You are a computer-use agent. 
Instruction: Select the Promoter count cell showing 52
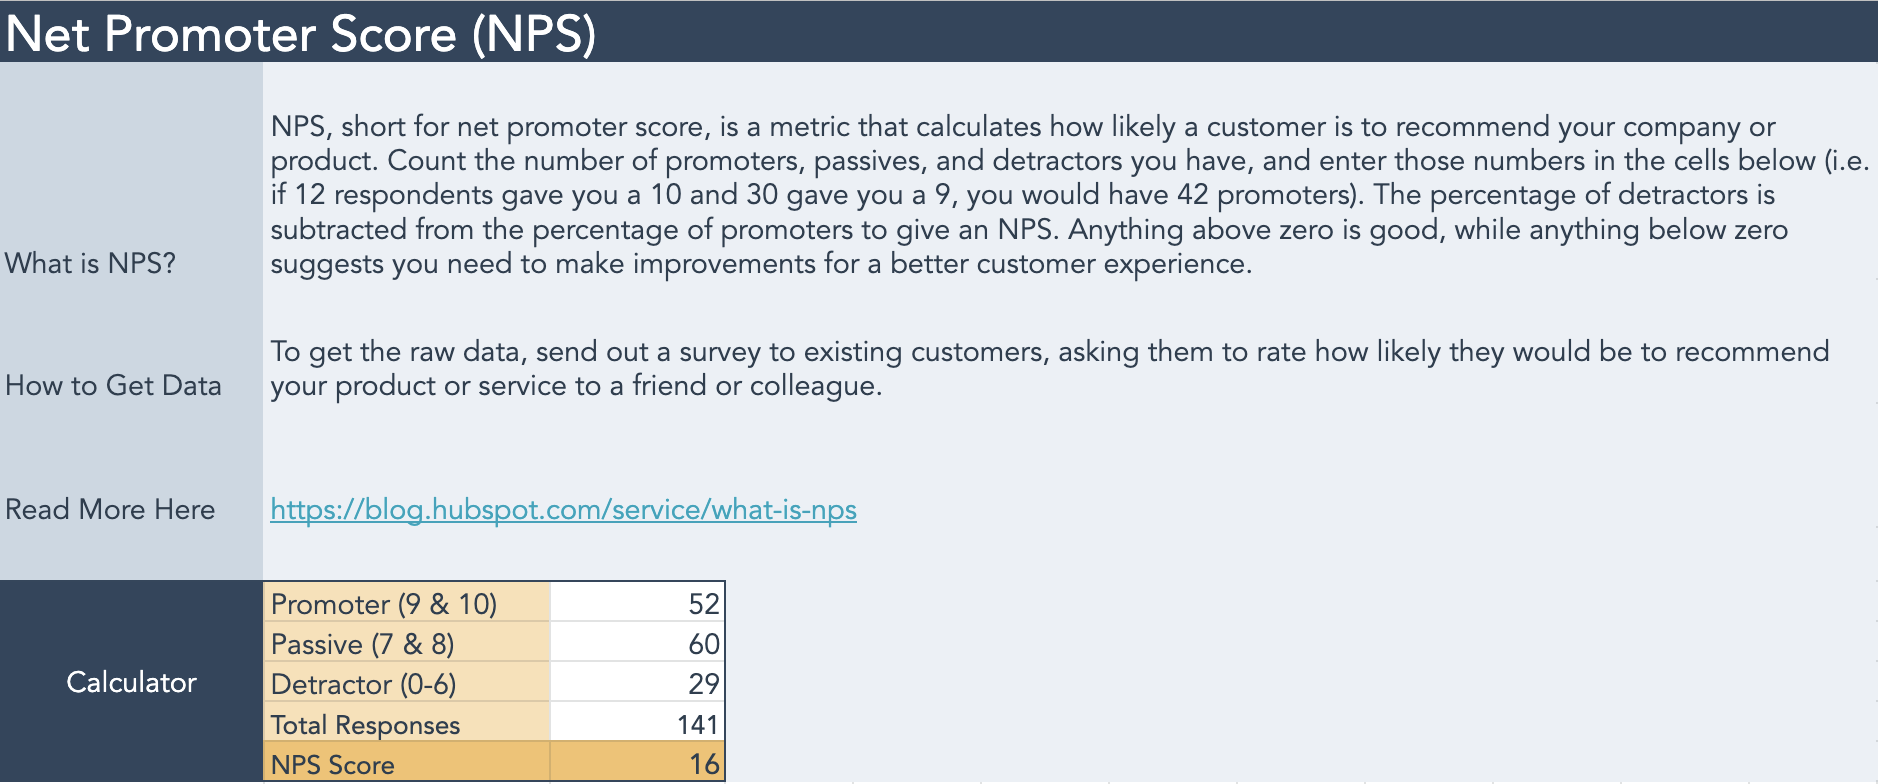(637, 603)
